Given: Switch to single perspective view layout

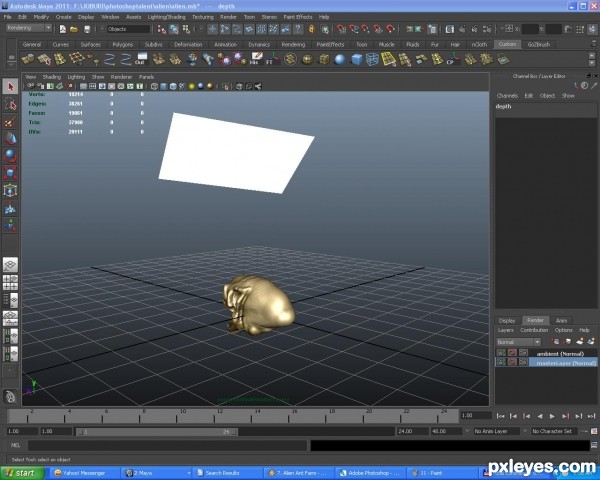Looking at the screenshot, I should 10,264.
